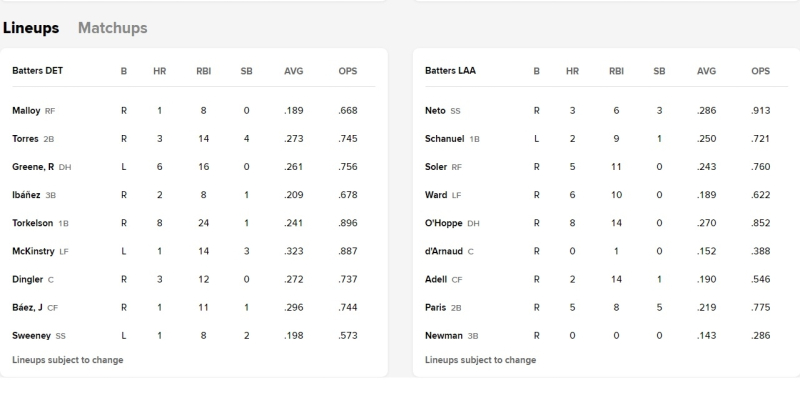
Task: Click d'Arnaud in LAA lineup
Action: (444, 251)
